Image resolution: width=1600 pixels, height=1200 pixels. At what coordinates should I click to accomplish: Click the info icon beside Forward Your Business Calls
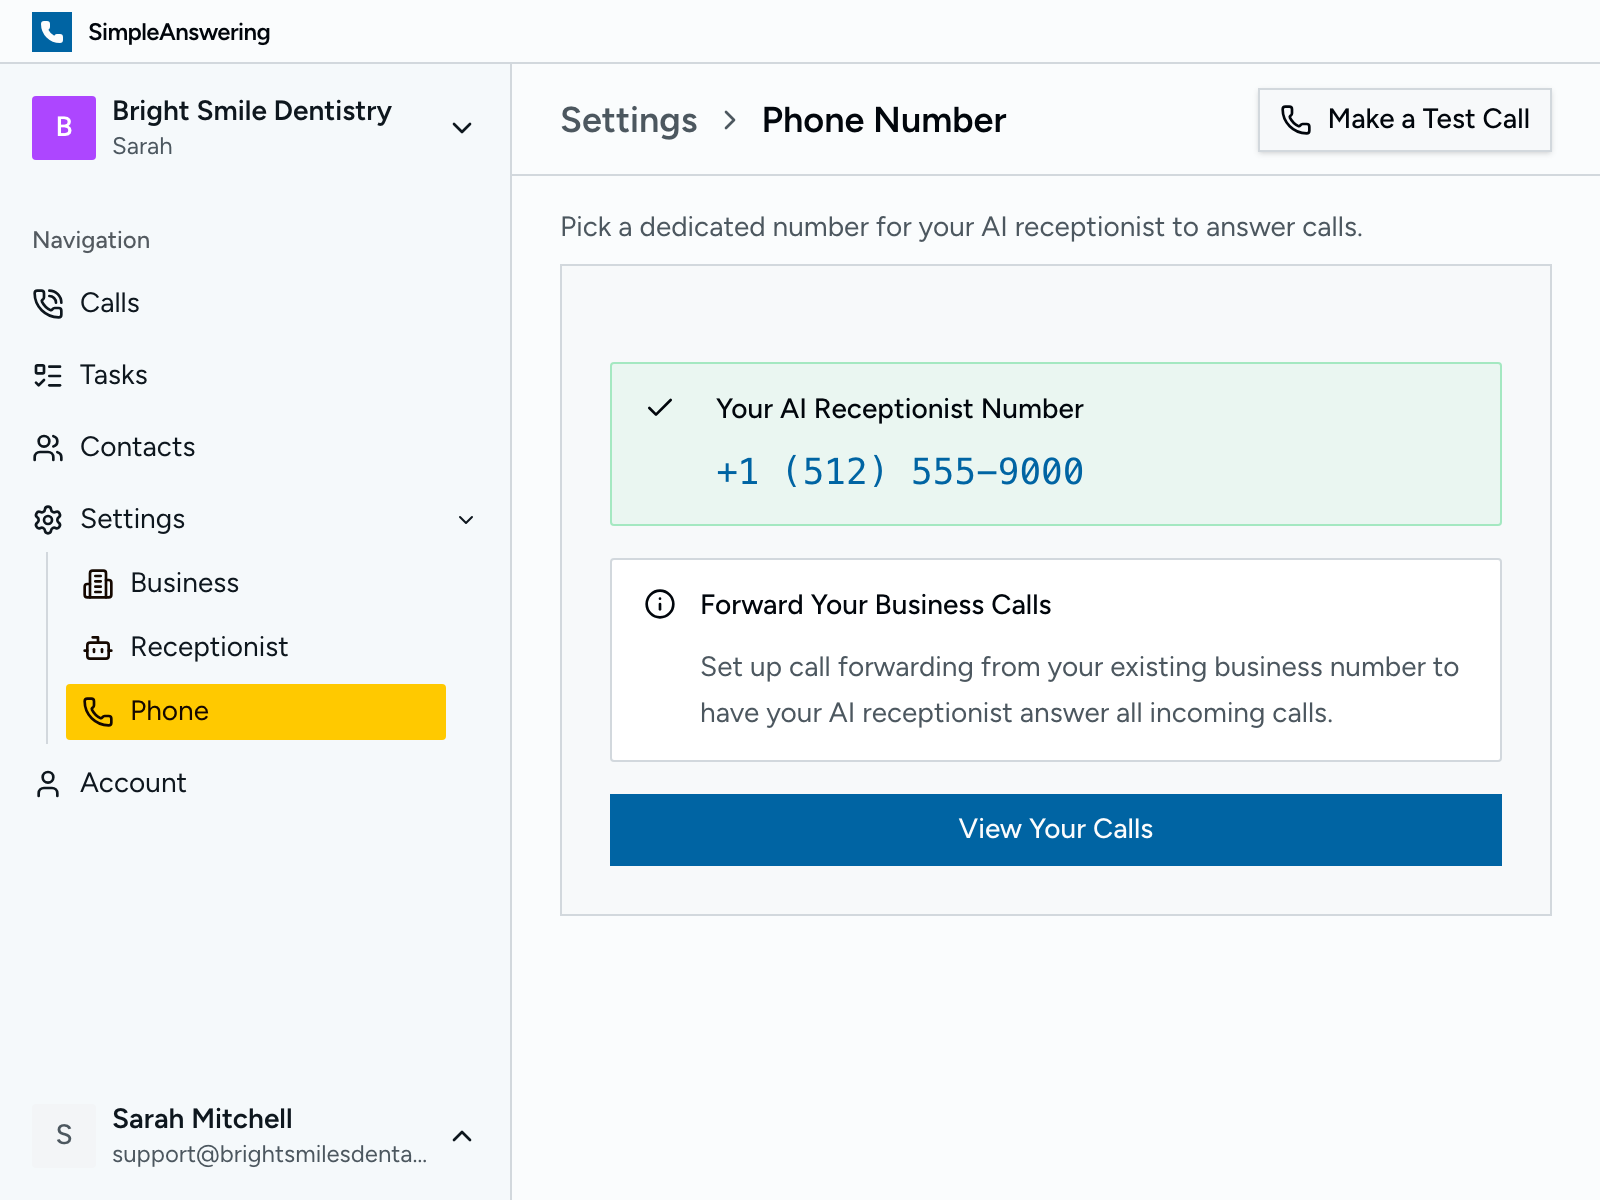point(660,604)
